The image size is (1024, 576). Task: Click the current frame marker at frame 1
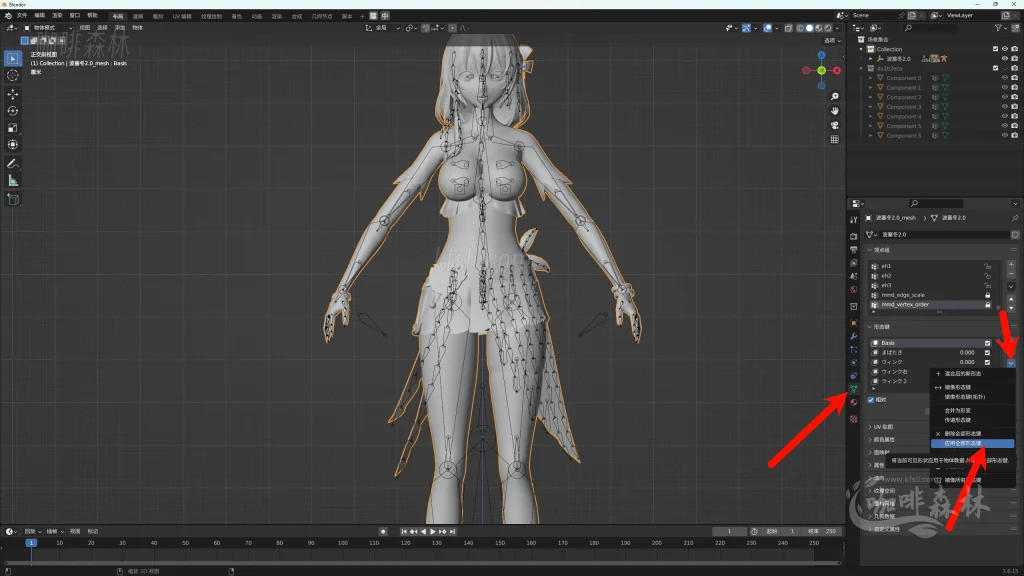(x=31, y=543)
